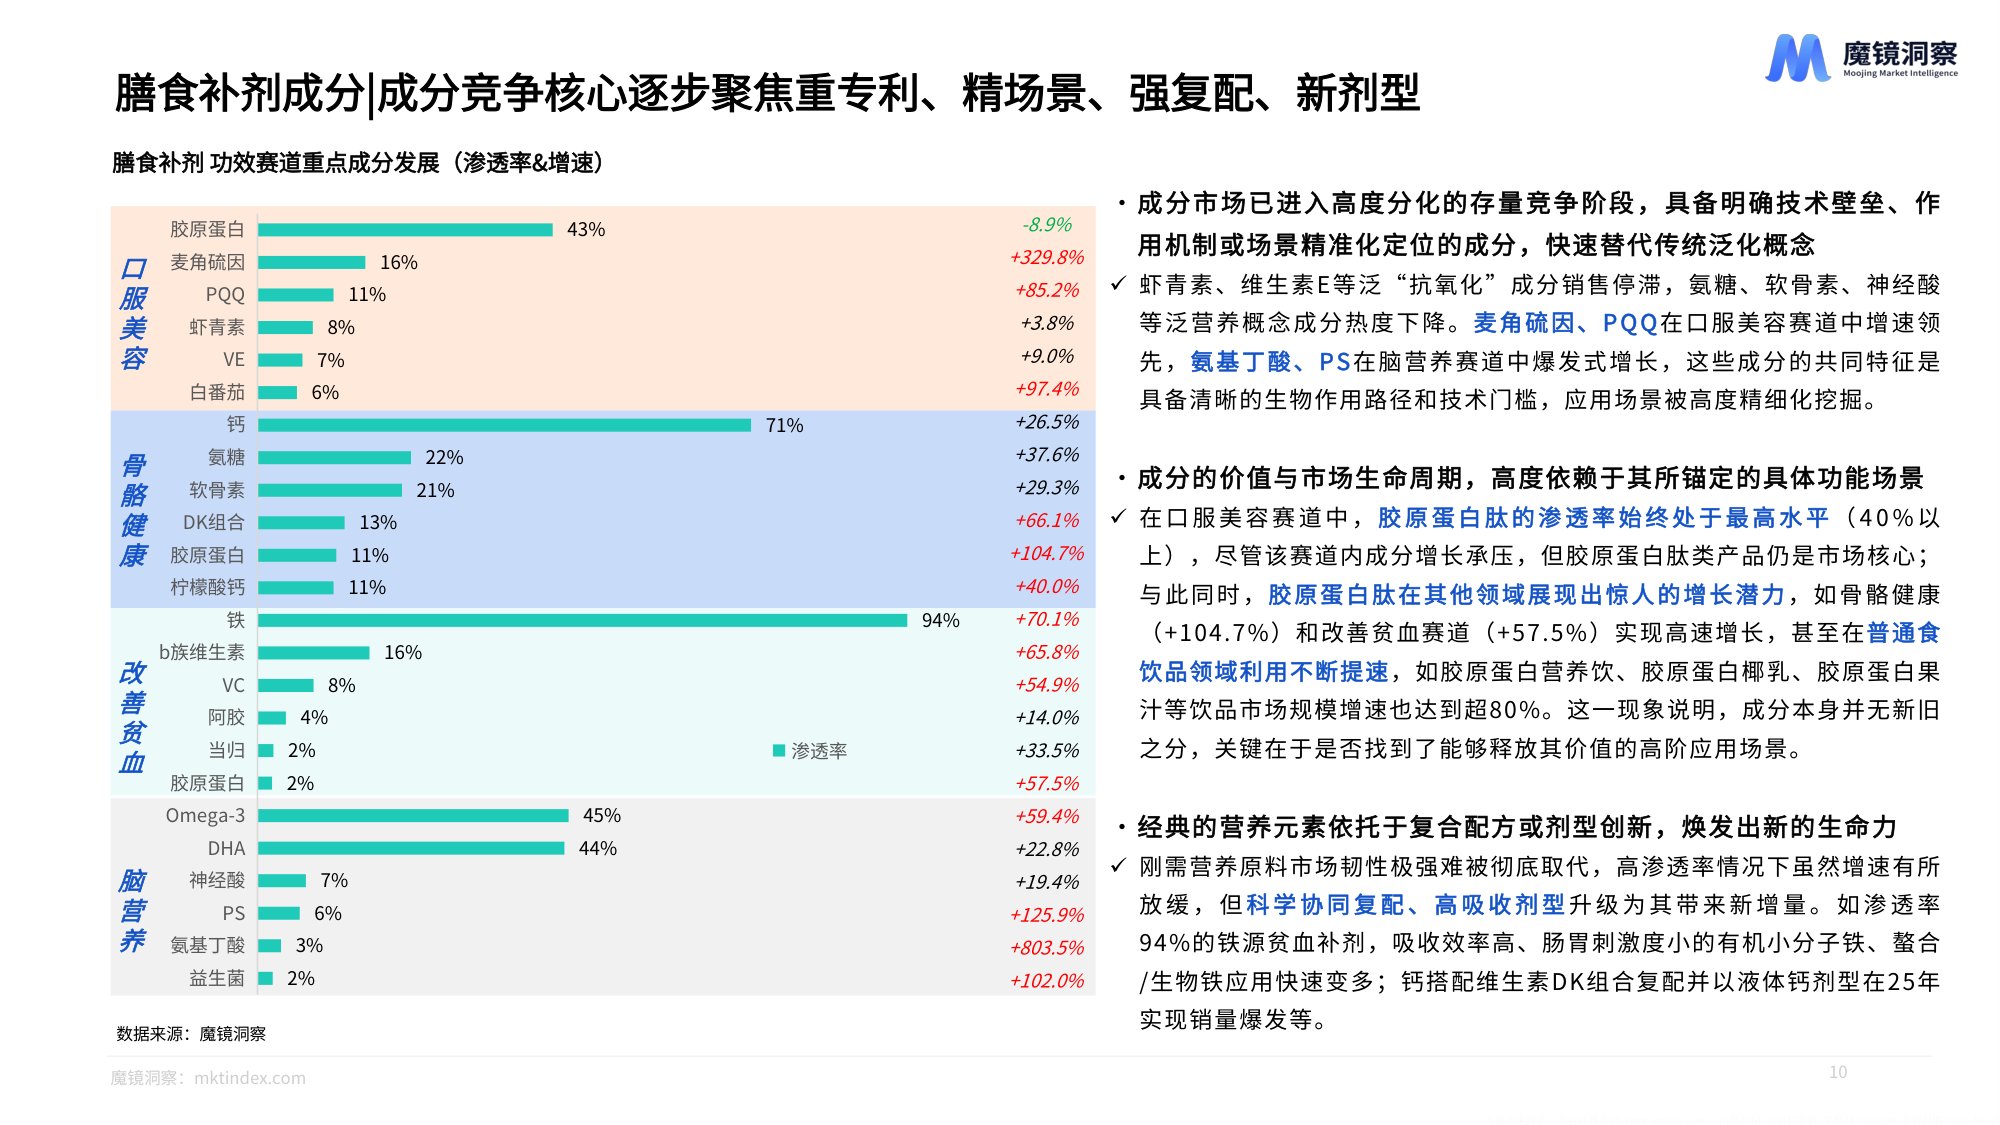Click the -8.9% growth value
2000x1125 pixels.
pos(1047,224)
